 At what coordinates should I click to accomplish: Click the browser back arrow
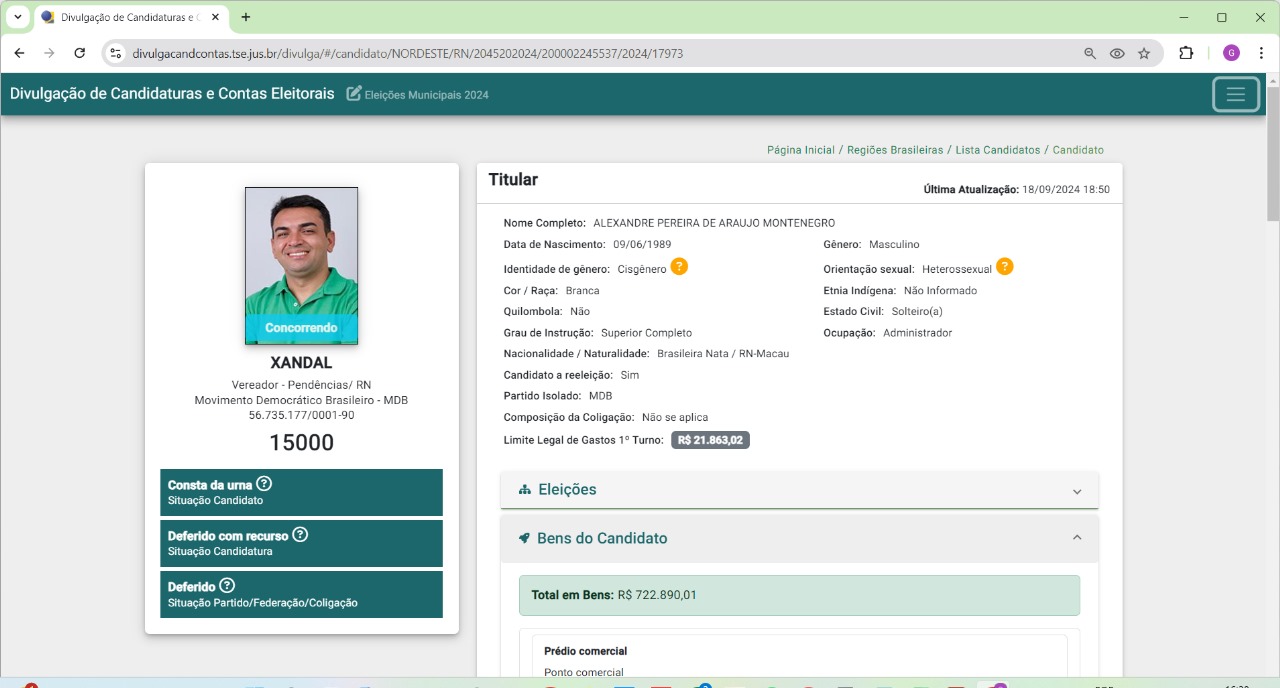pyautogui.click(x=19, y=53)
